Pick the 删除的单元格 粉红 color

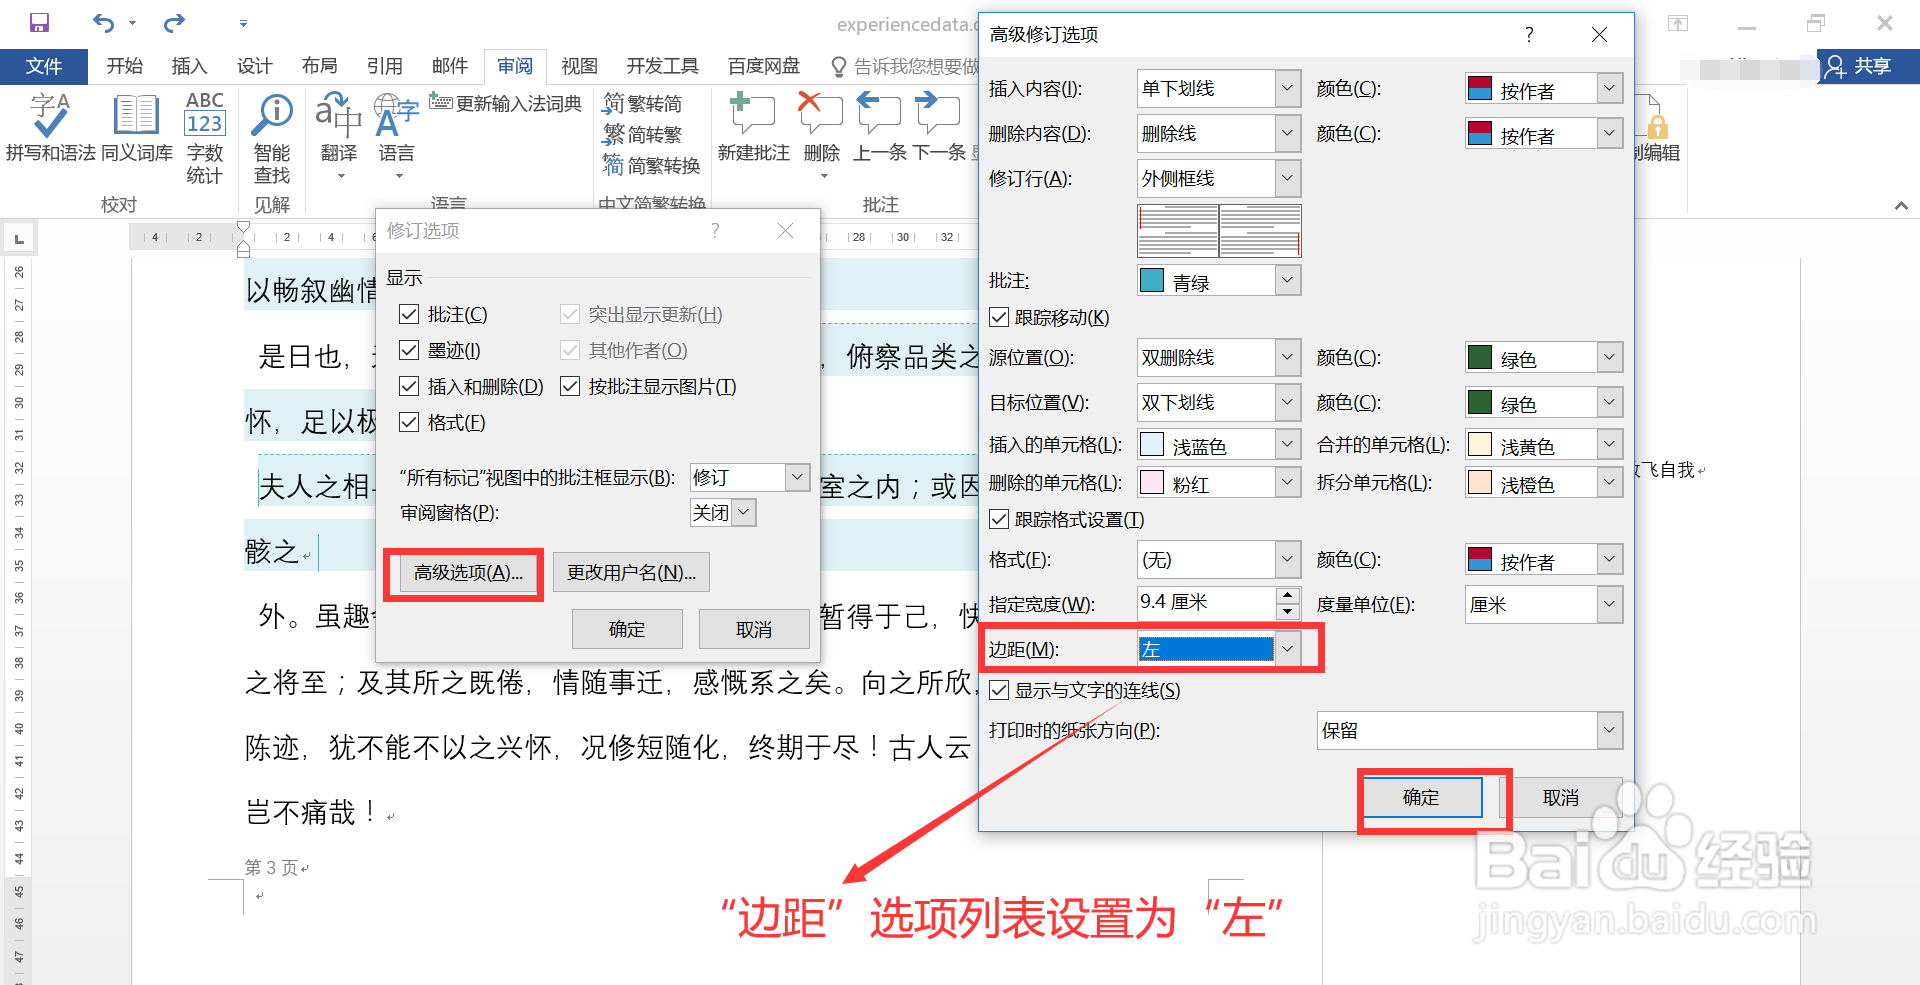point(1219,483)
